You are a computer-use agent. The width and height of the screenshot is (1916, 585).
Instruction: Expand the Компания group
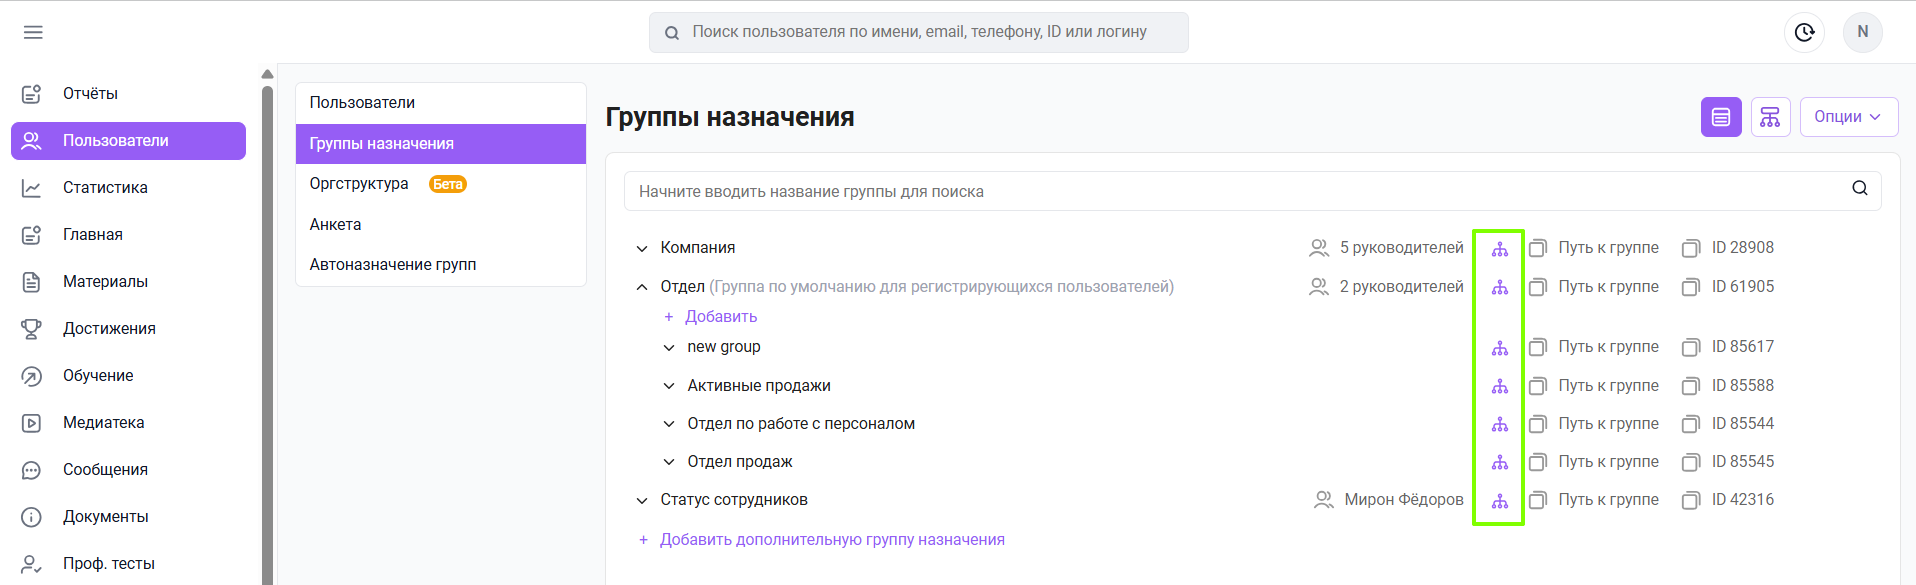click(x=642, y=248)
